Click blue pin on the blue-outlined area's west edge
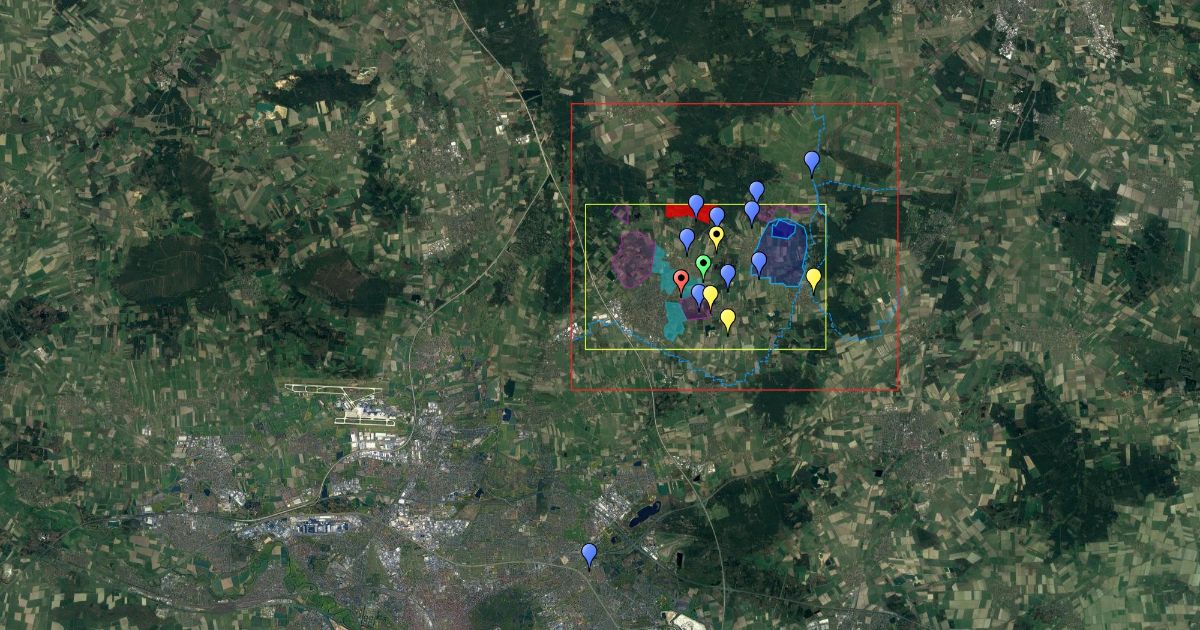 coord(759,263)
